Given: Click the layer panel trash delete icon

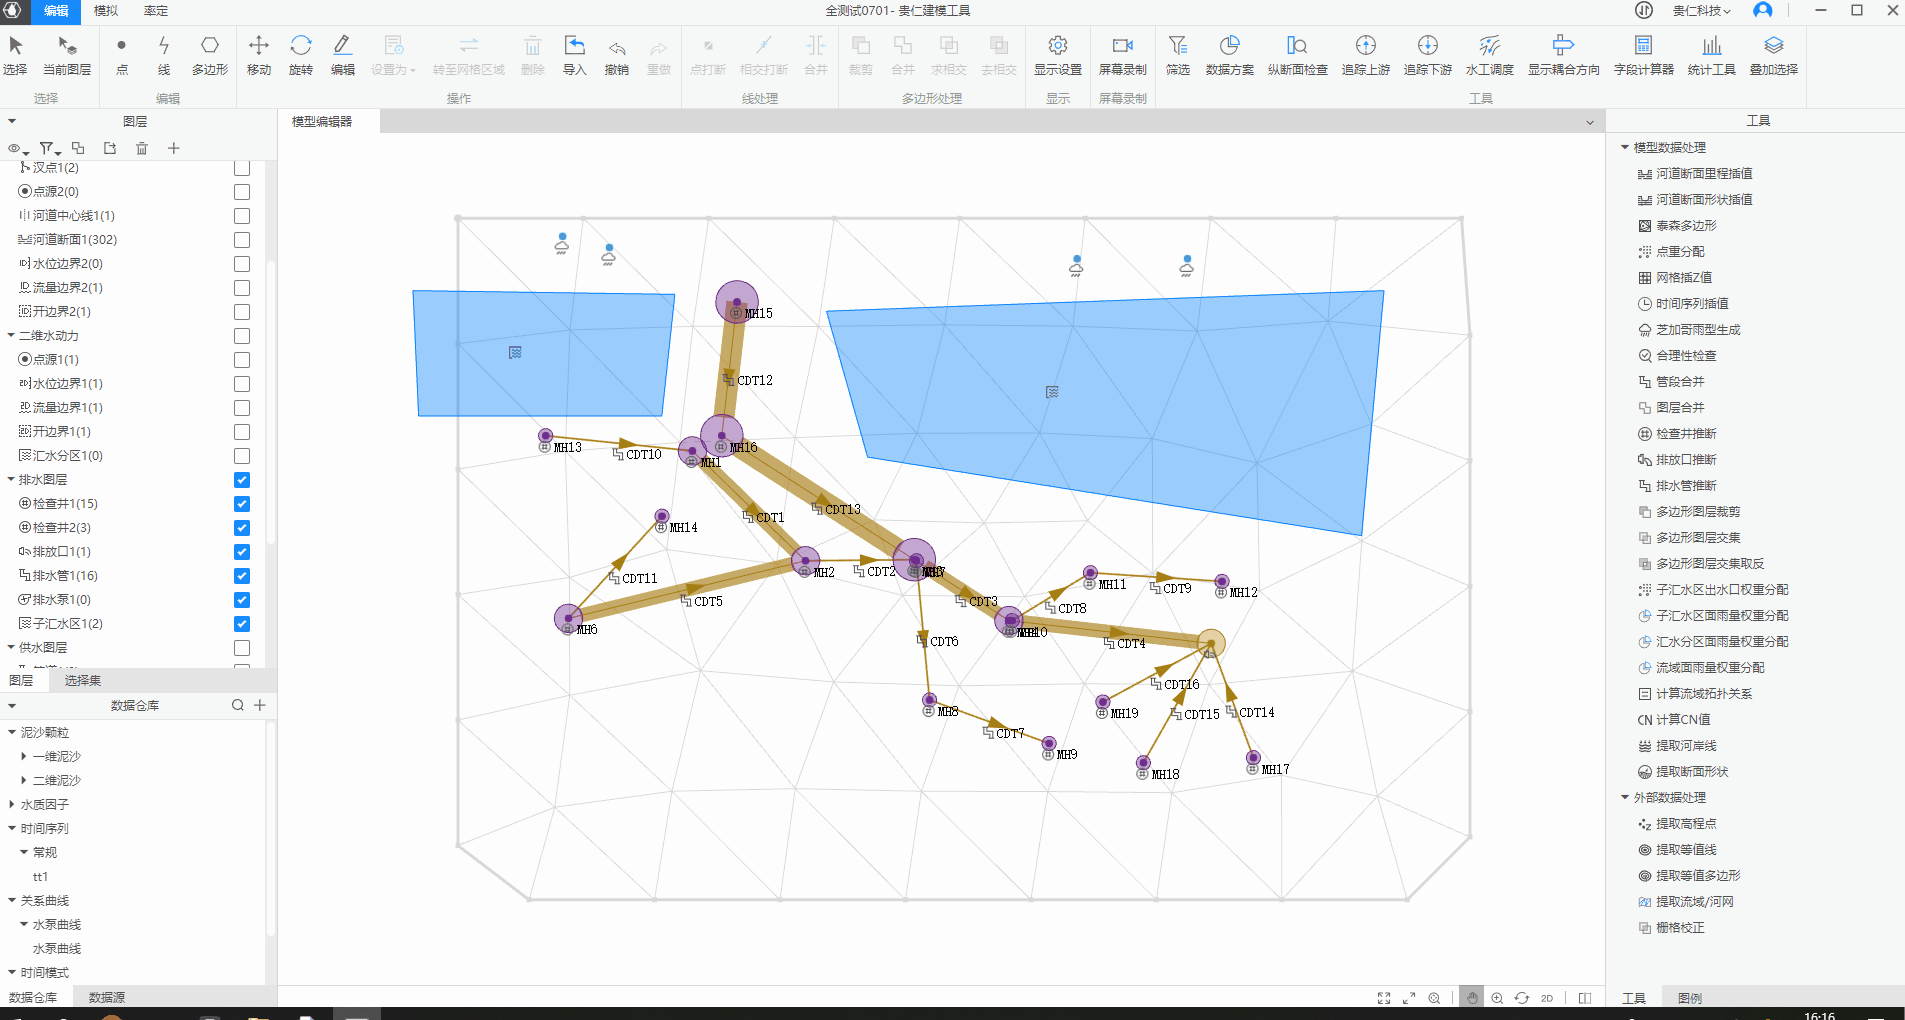Looking at the screenshot, I should pyautogui.click(x=142, y=148).
